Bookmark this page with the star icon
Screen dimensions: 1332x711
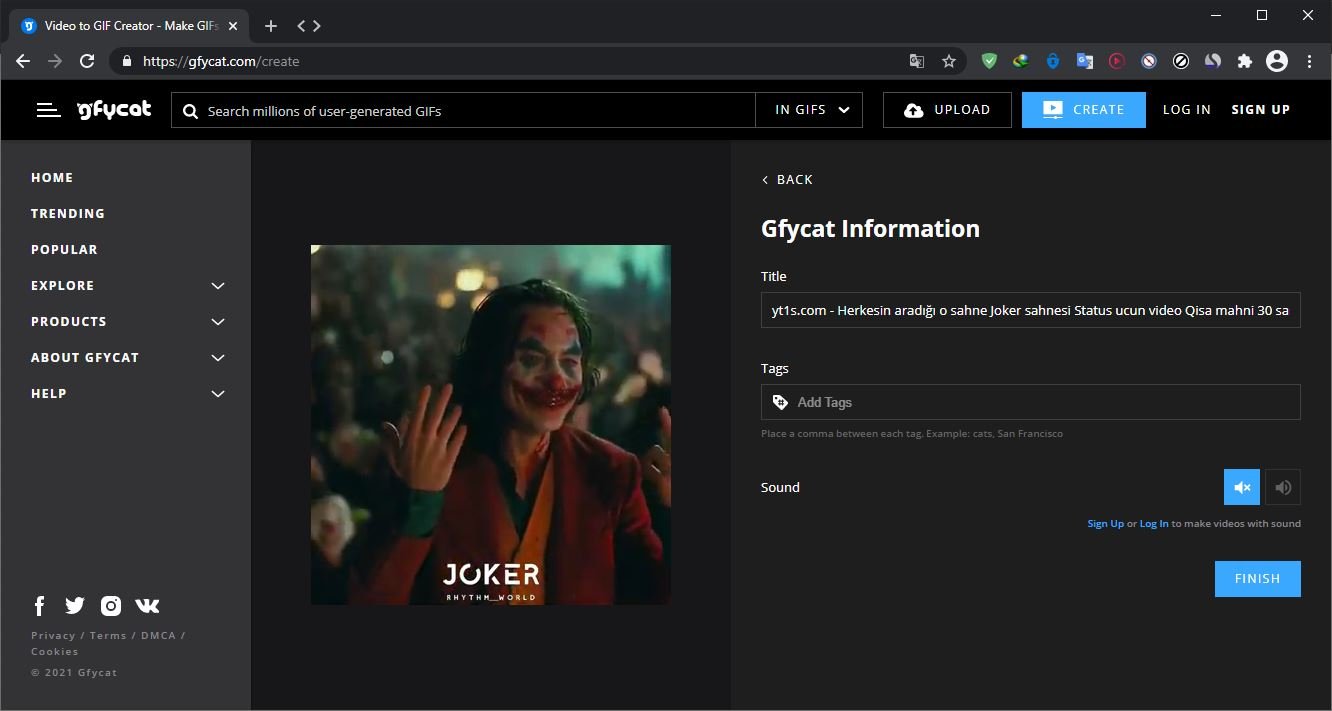pyautogui.click(x=949, y=61)
